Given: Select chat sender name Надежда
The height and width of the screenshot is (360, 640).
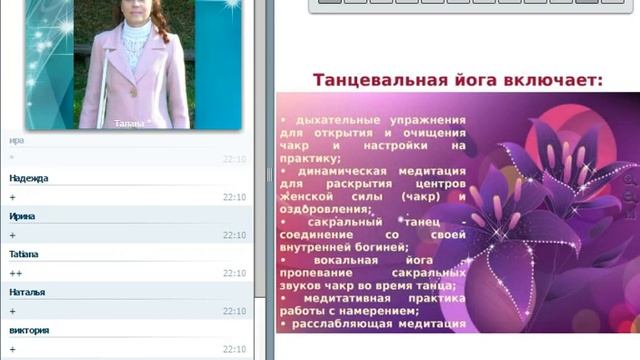Looking at the screenshot, I should tap(29, 178).
